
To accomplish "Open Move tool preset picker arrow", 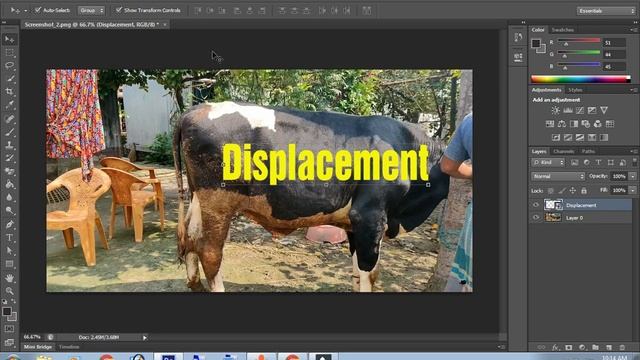I will coord(25,10).
